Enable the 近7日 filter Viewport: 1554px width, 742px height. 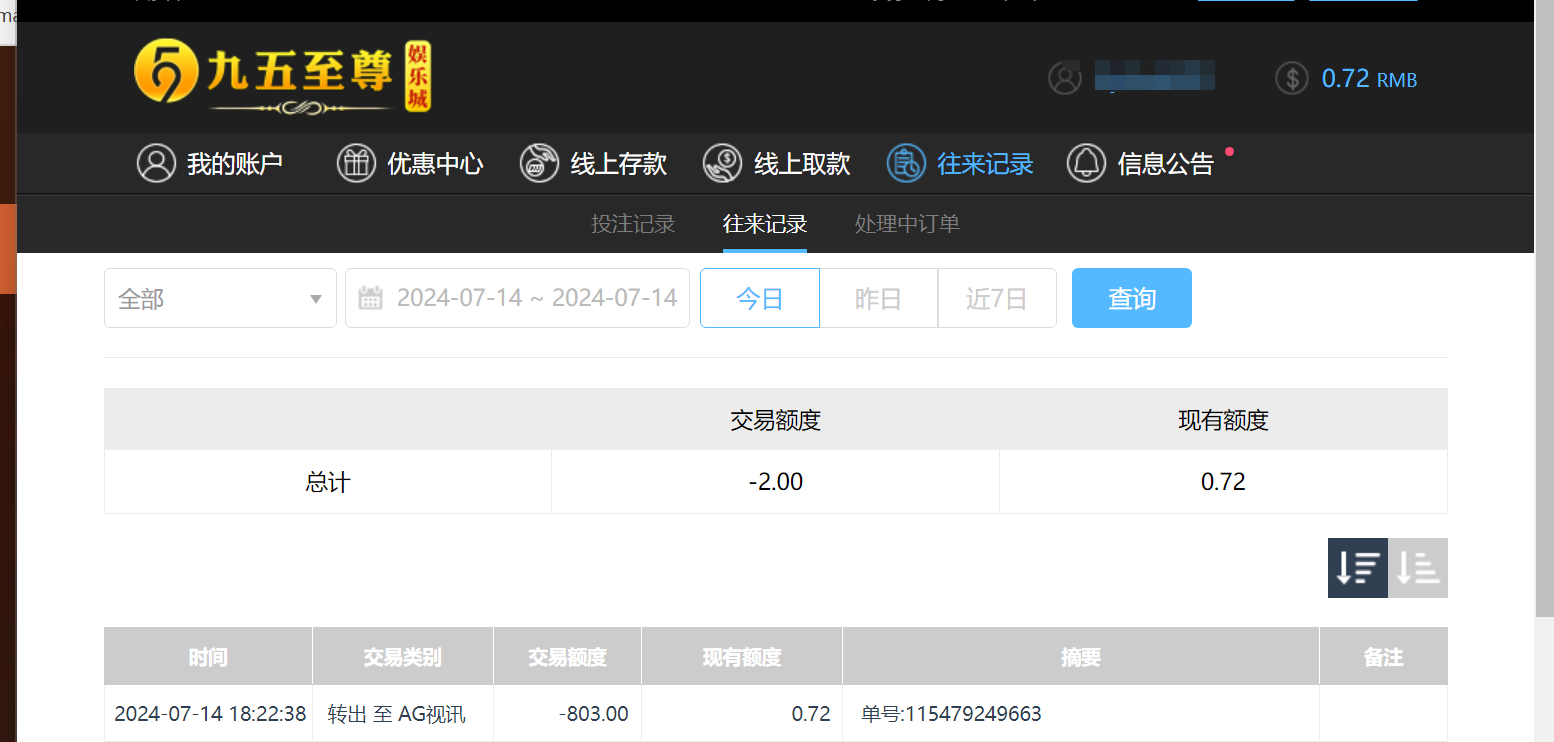[997, 297]
